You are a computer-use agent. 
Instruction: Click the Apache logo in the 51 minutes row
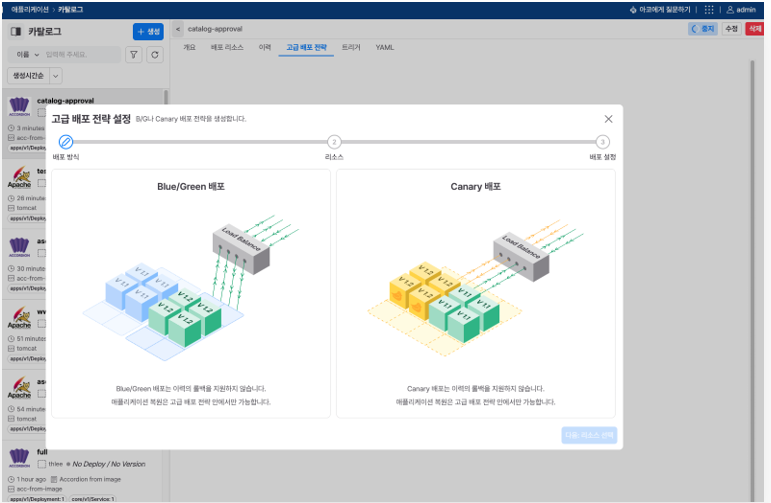[19, 318]
